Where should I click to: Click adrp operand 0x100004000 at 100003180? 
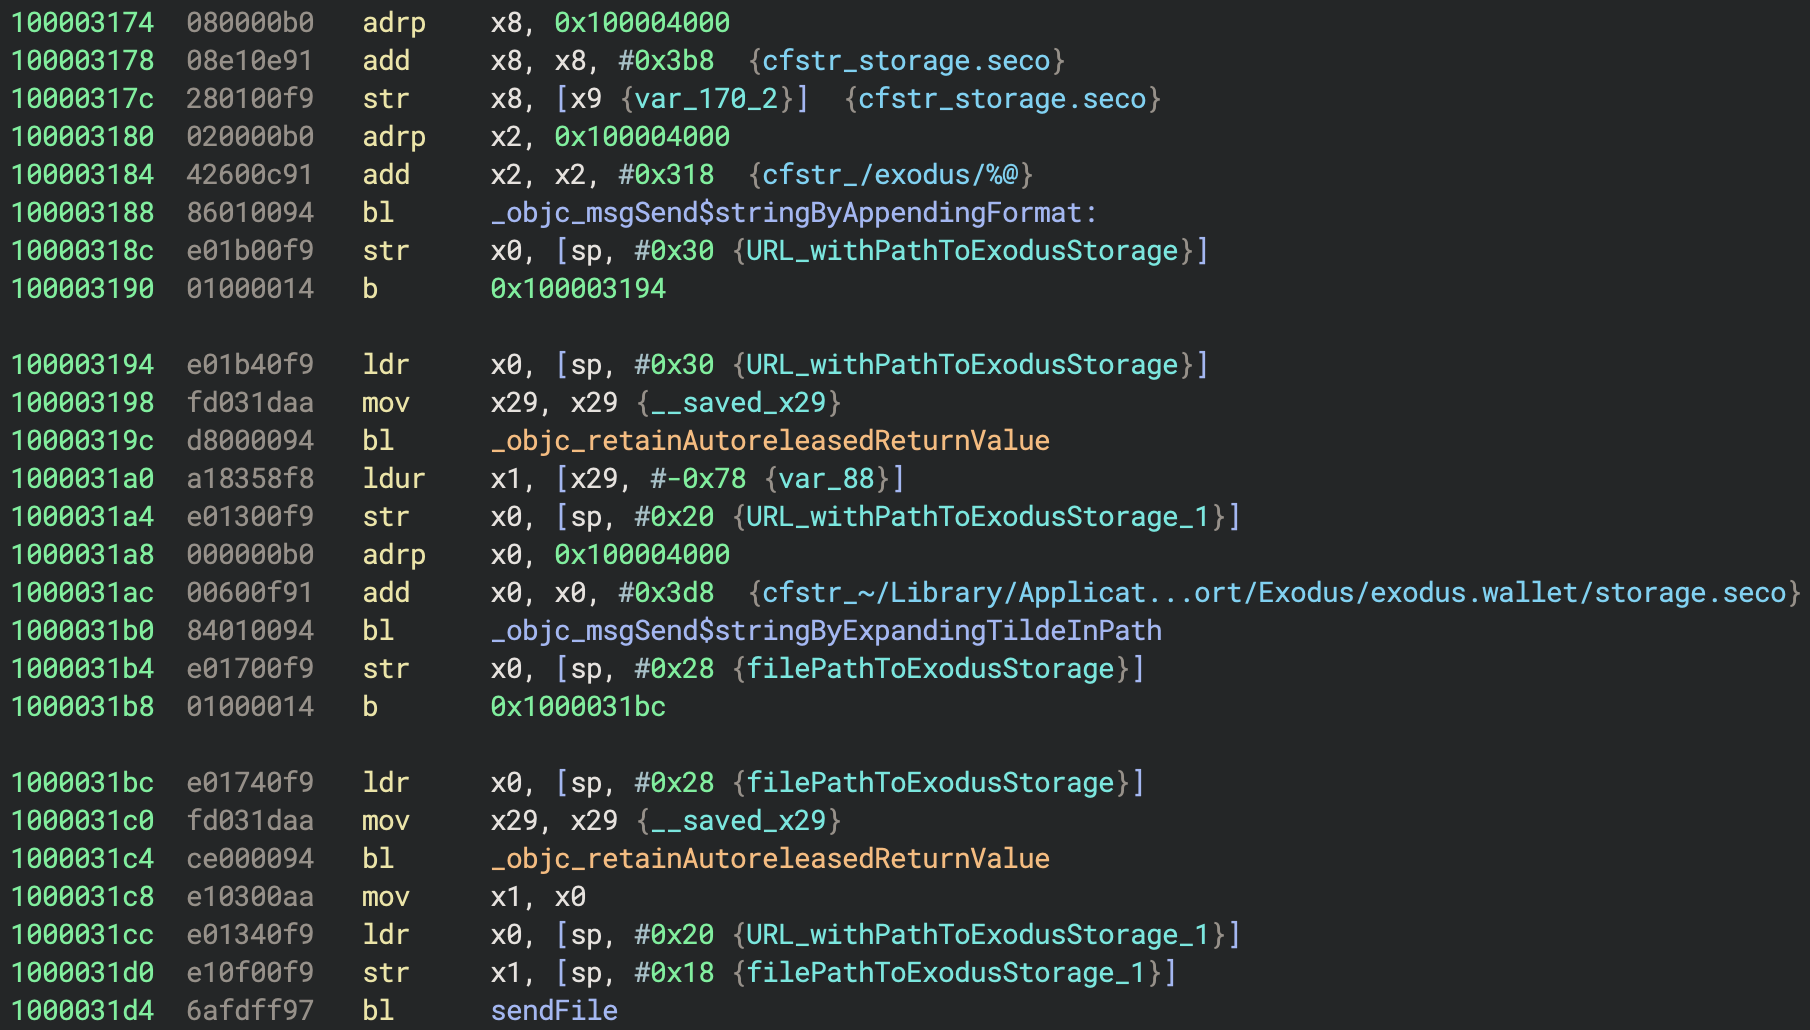click(642, 136)
